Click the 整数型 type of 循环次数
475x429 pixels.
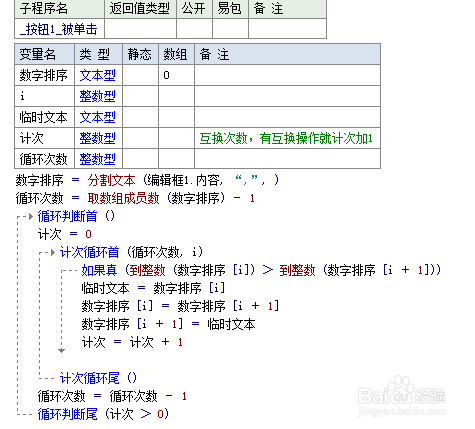point(97,159)
